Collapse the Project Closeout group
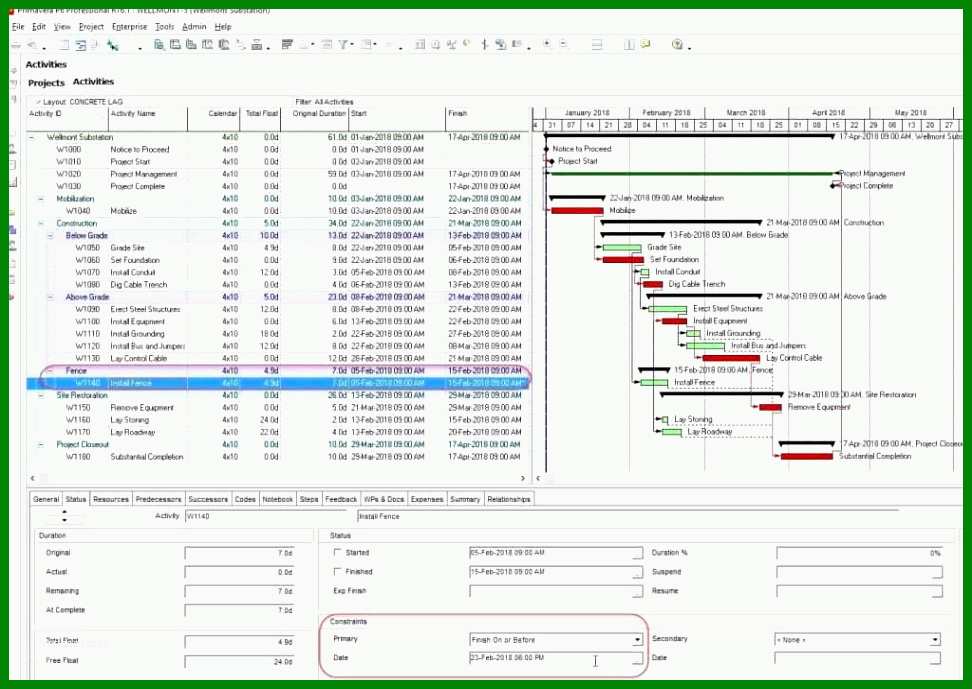This screenshot has width=972, height=689. click(41, 445)
